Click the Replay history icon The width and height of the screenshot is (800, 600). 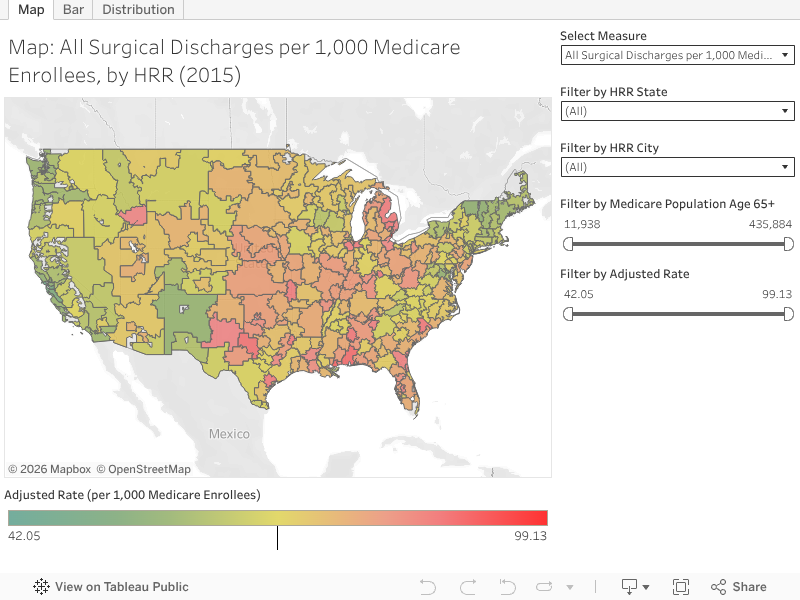pyautogui.click(x=544, y=587)
